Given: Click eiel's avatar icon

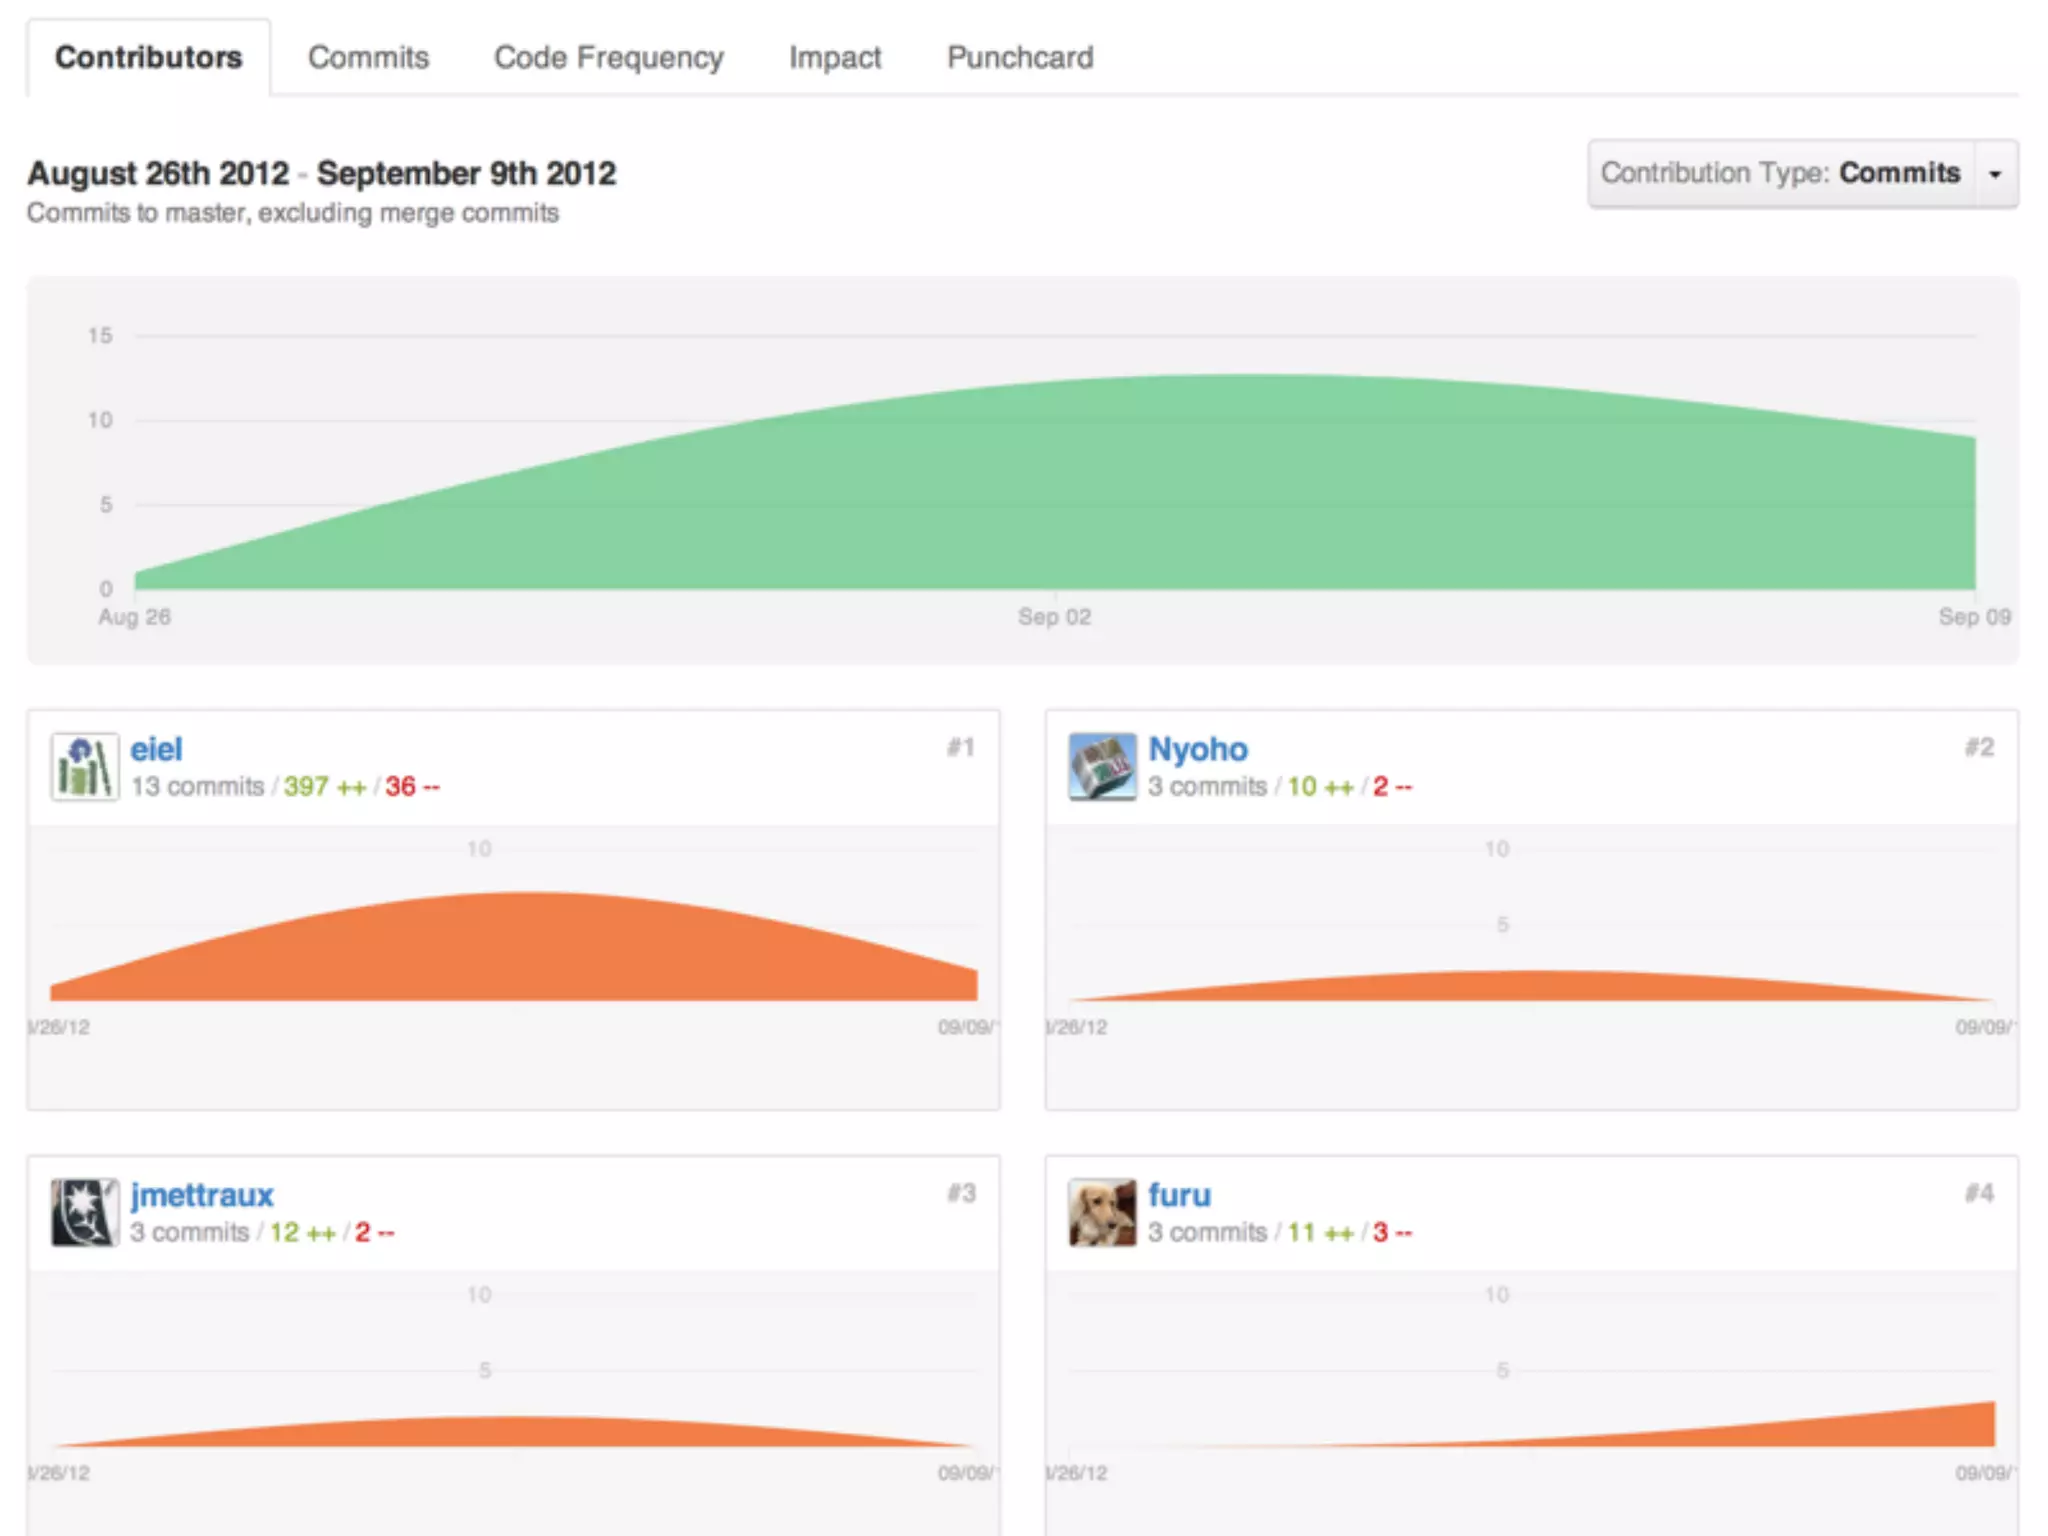Looking at the screenshot, I should pyautogui.click(x=85, y=767).
